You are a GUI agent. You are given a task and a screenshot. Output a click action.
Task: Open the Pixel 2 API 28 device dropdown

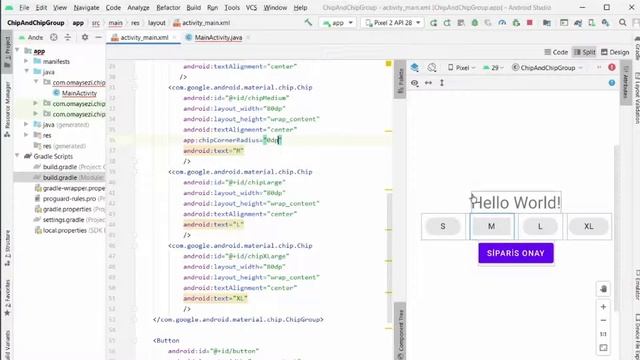[393, 23]
